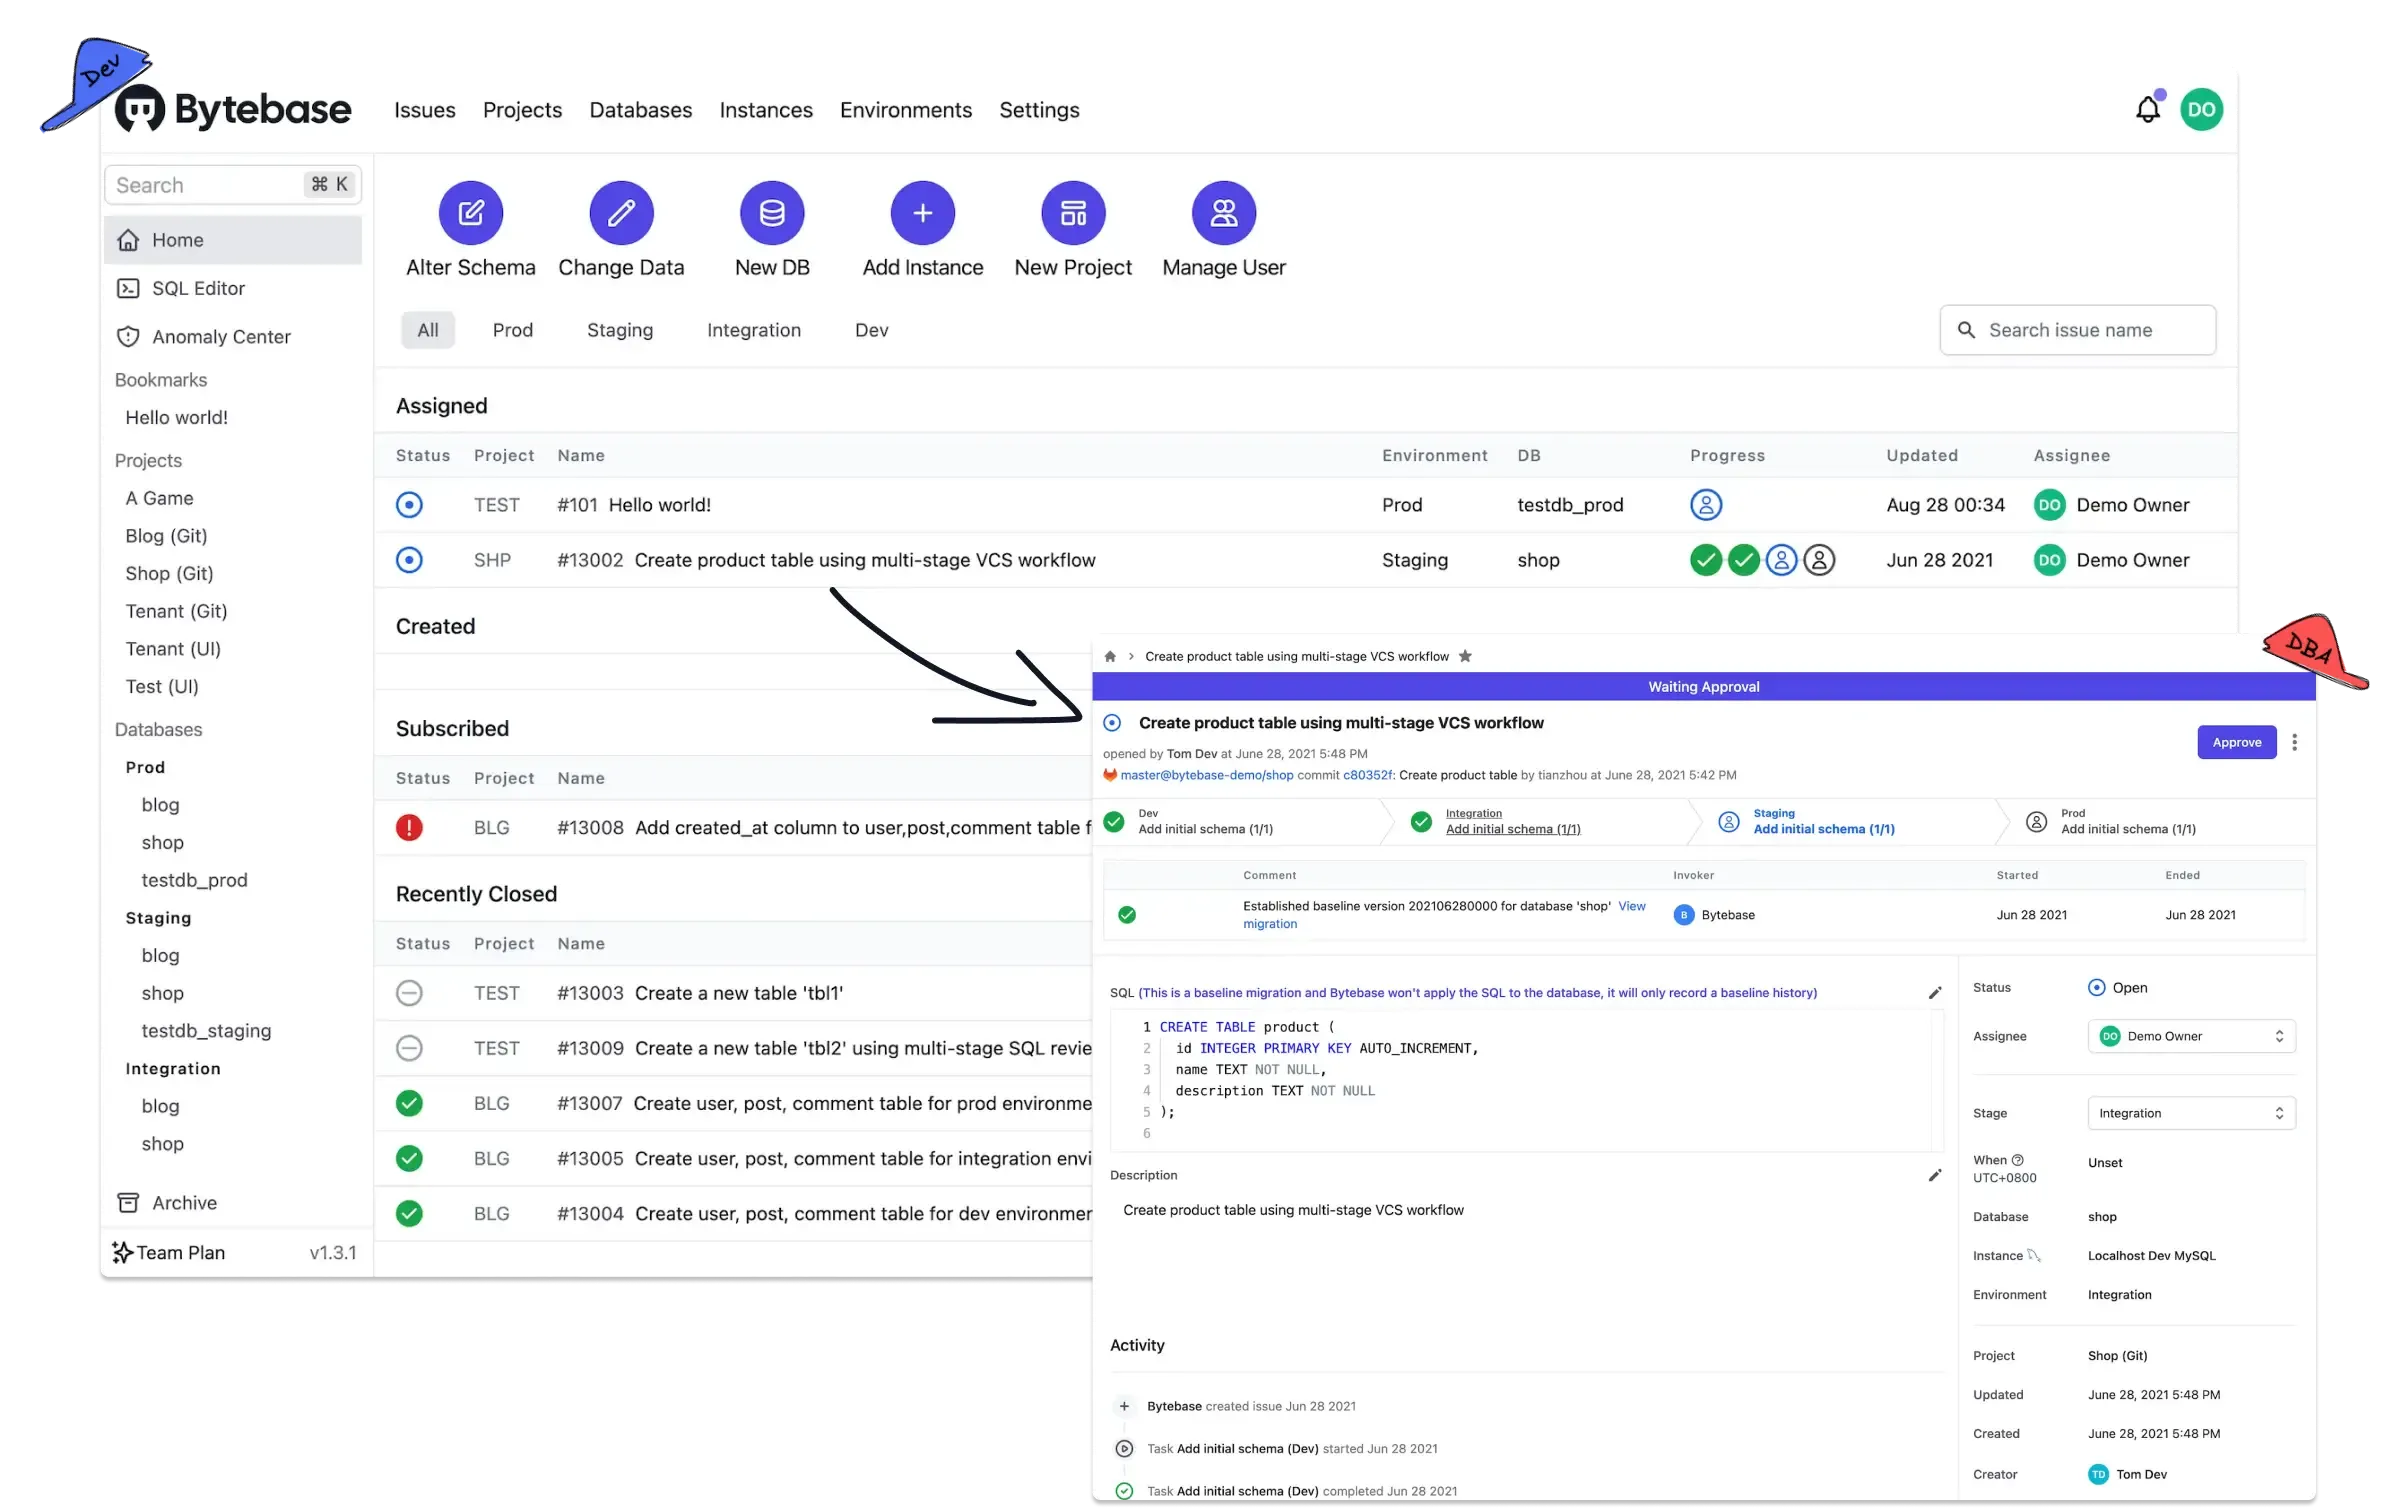The width and height of the screenshot is (2400, 1508).
Task: Filter issues by Prod tab
Action: click(x=513, y=330)
